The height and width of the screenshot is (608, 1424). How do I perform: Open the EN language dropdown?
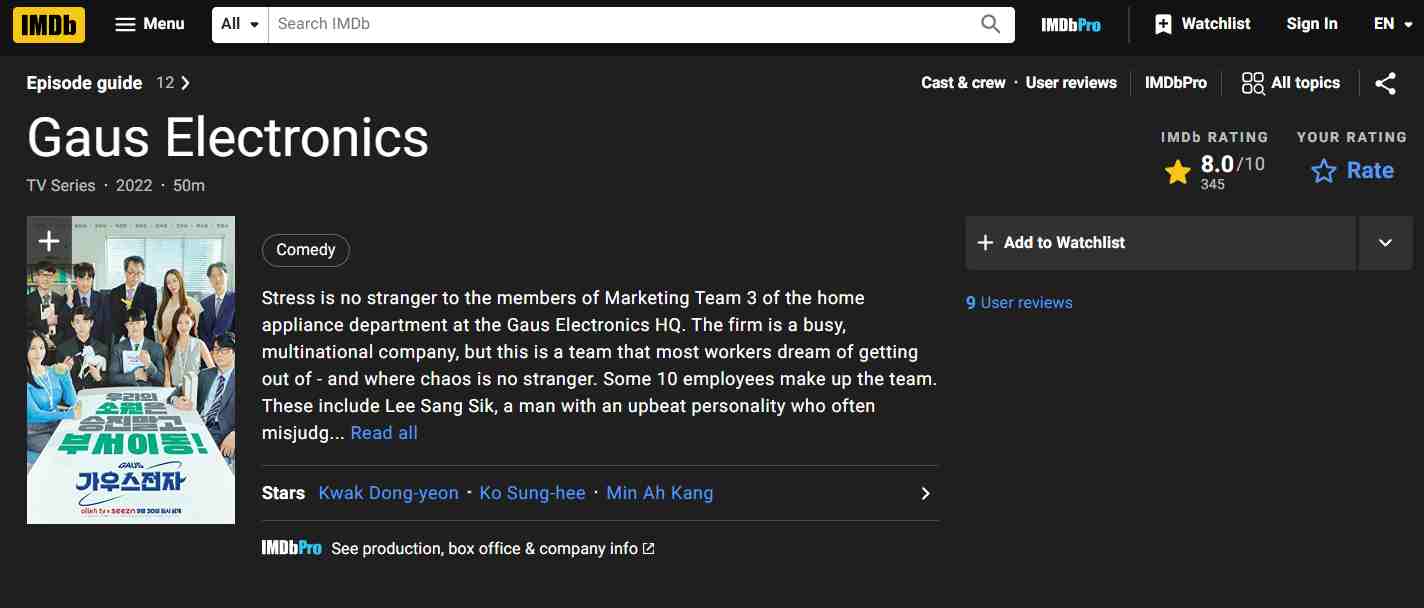coord(1391,24)
